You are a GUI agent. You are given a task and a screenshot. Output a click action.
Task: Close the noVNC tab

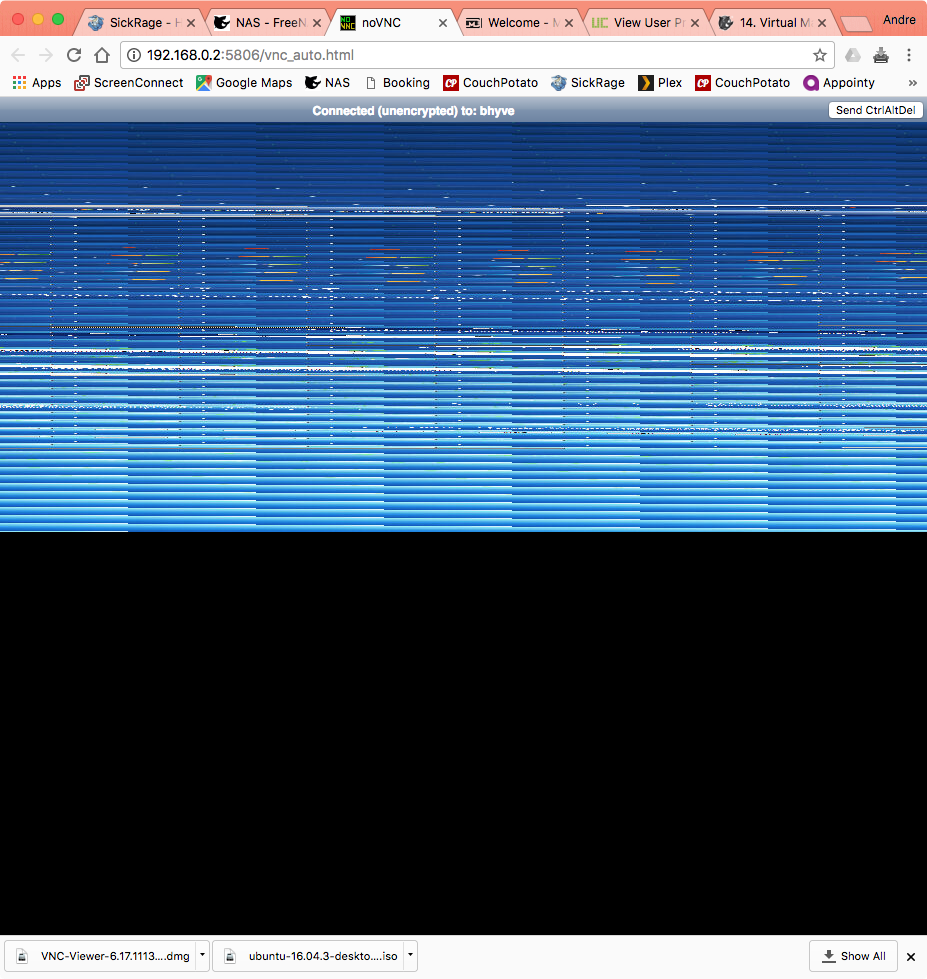pos(443,23)
